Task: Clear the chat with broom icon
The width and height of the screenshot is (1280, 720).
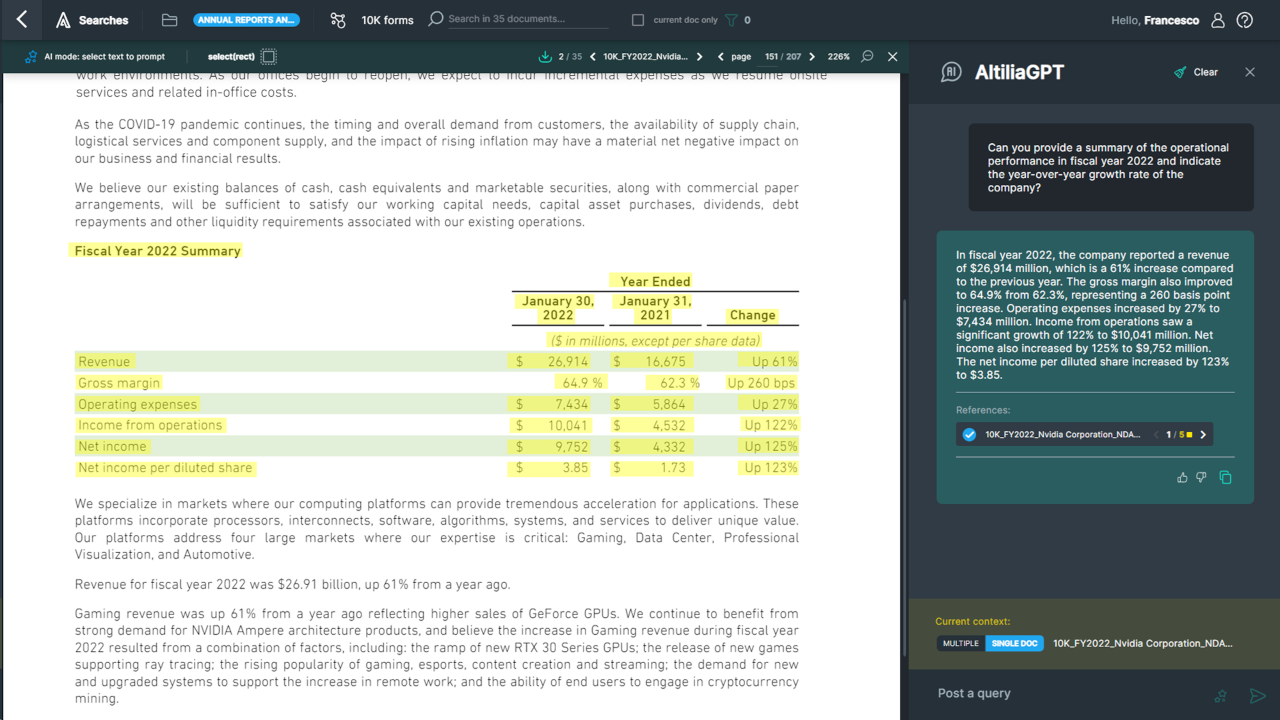Action: (1180, 72)
